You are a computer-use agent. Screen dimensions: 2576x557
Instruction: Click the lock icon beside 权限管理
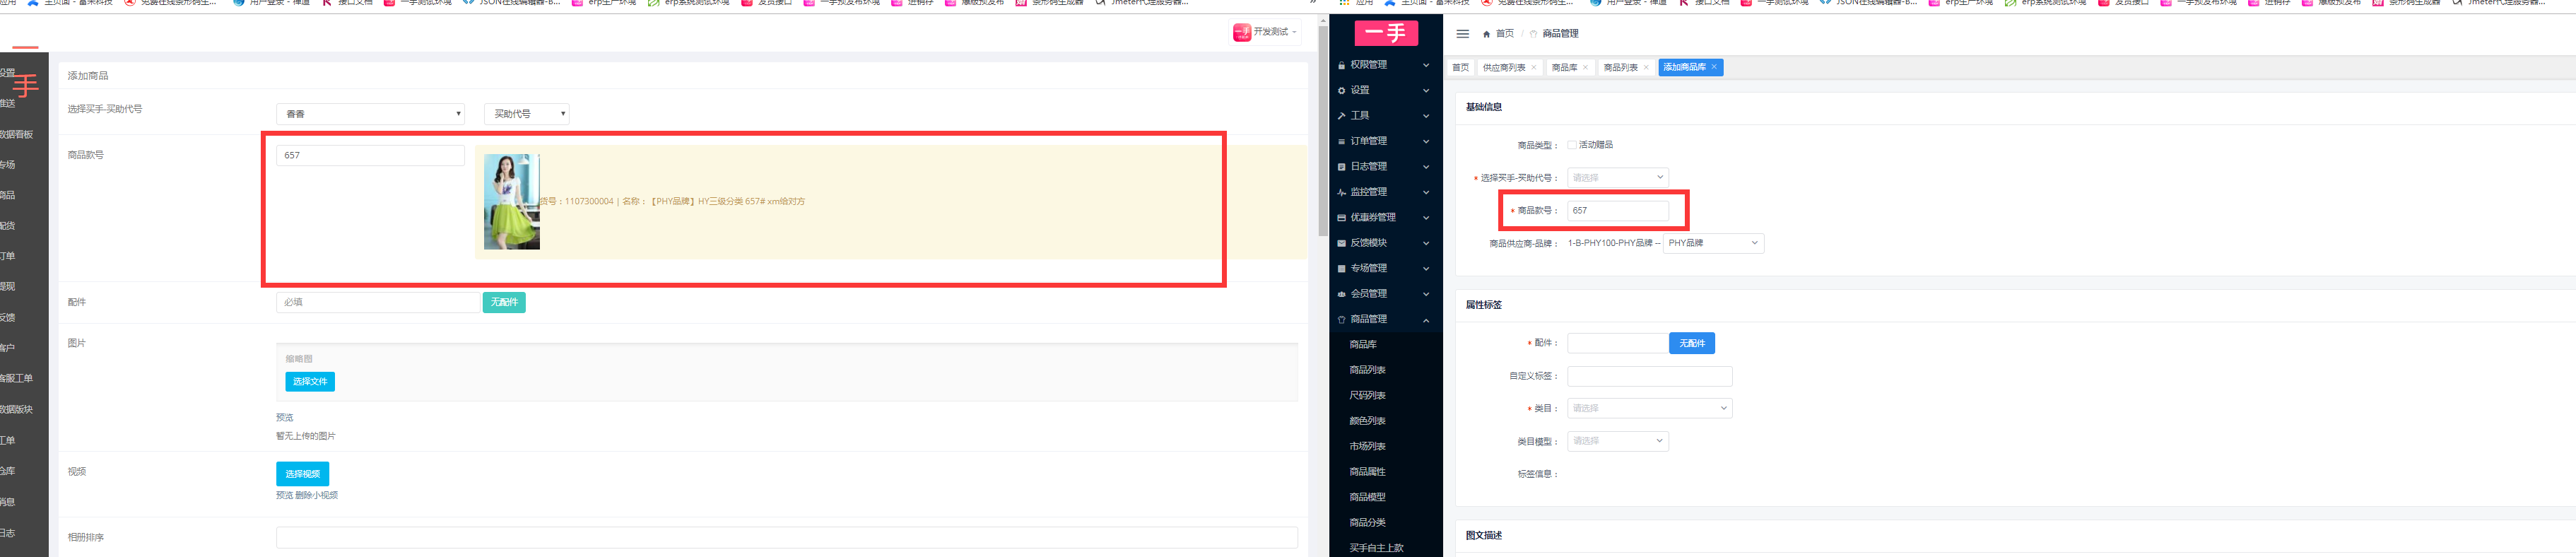click(1341, 65)
